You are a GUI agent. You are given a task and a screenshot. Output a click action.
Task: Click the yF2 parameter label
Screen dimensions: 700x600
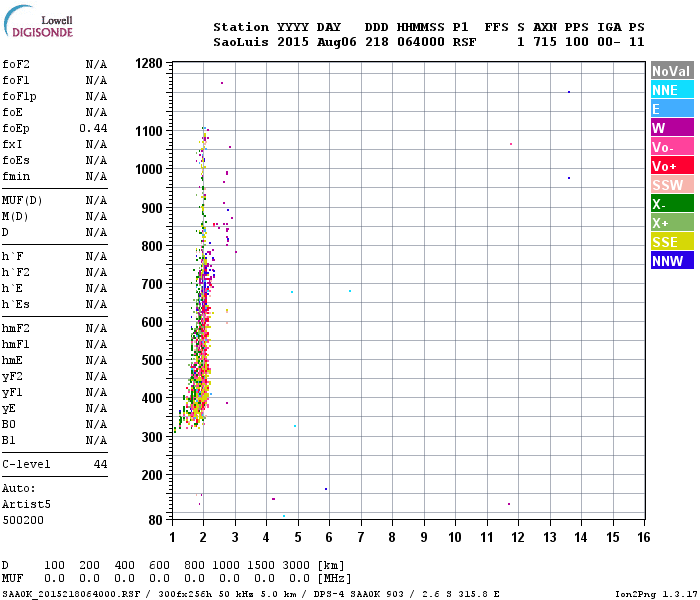click(12, 377)
